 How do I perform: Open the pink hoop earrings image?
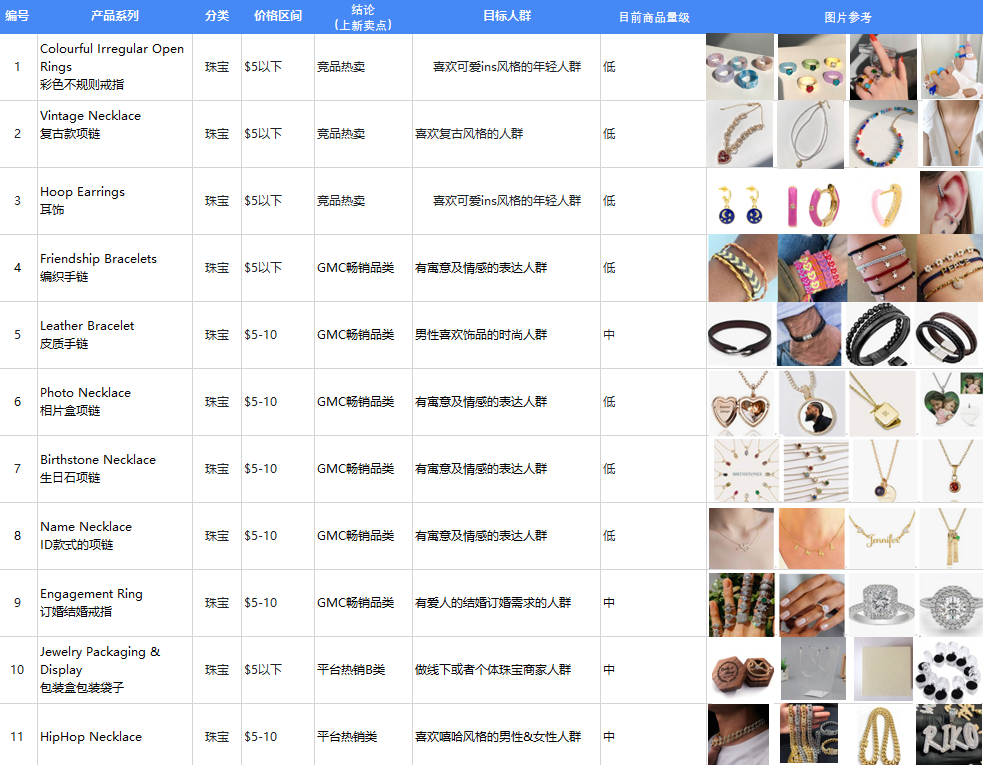point(813,206)
